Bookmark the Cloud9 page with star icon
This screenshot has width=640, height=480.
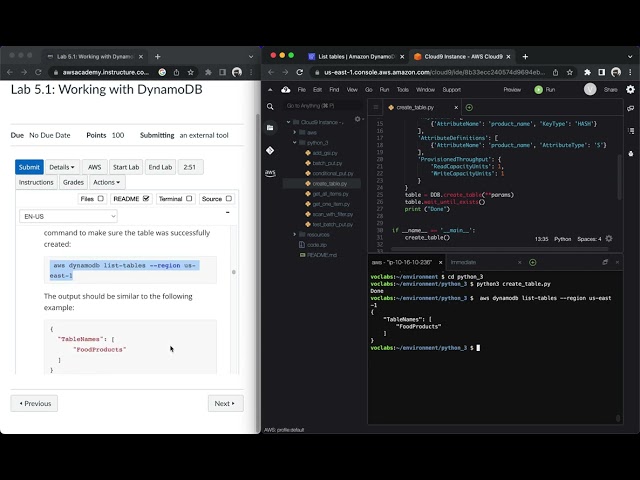(570, 72)
